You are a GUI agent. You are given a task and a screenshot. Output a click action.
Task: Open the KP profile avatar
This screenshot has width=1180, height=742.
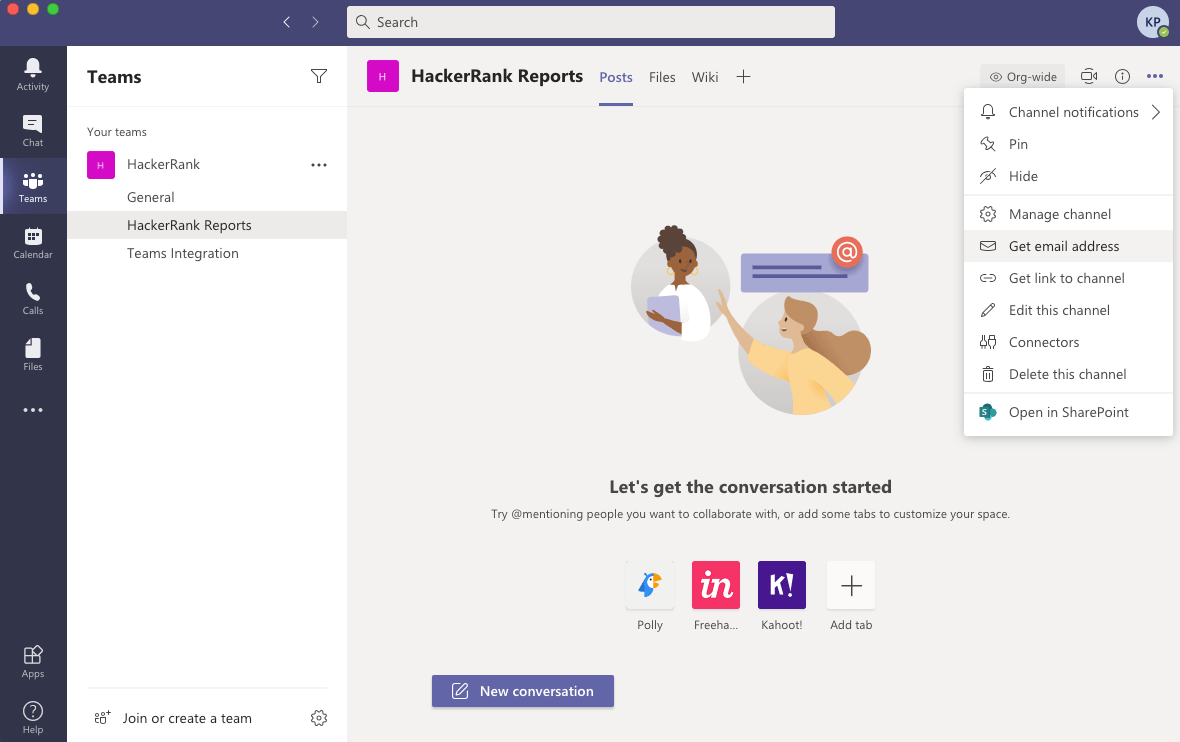pyautogui.click(x=1153, y=22)
